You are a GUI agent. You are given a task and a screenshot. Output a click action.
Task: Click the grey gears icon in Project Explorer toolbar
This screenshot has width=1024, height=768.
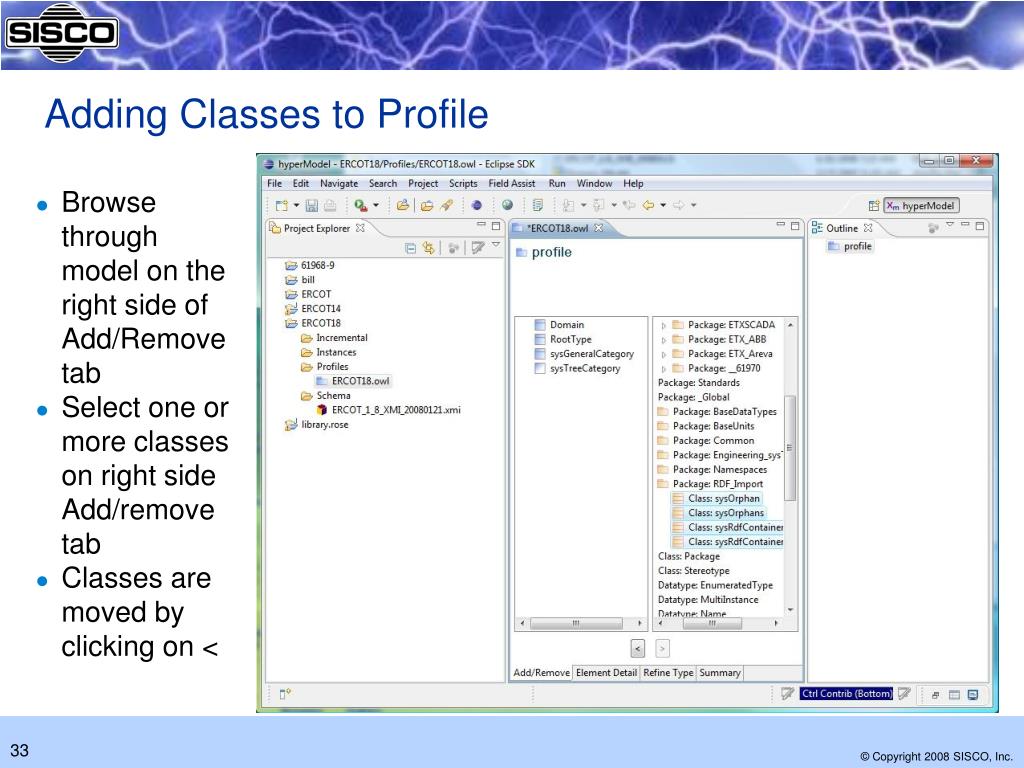[x=453, y=248]
